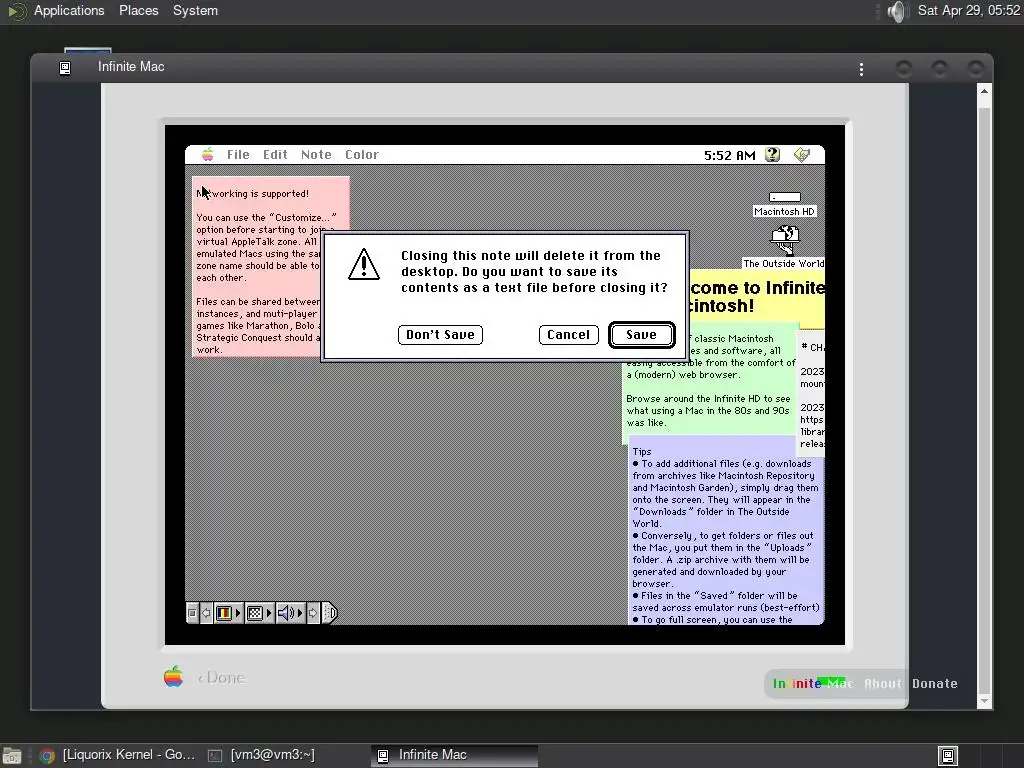1024x768 pixels.
Task: Open the Infinite Mac window's three-dot menu
Action: click(x=861, y=69)
